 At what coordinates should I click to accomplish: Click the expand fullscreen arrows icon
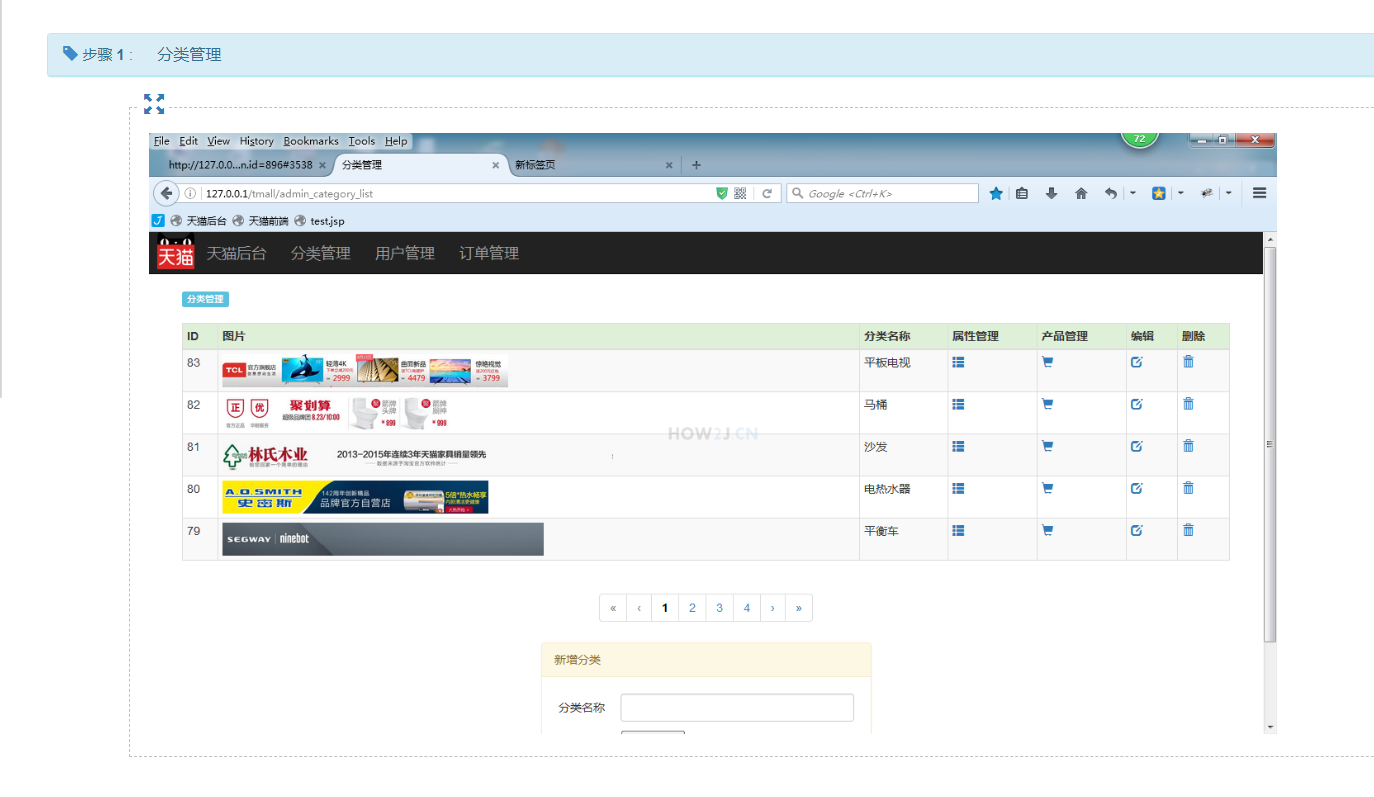[x=154, y=103]
